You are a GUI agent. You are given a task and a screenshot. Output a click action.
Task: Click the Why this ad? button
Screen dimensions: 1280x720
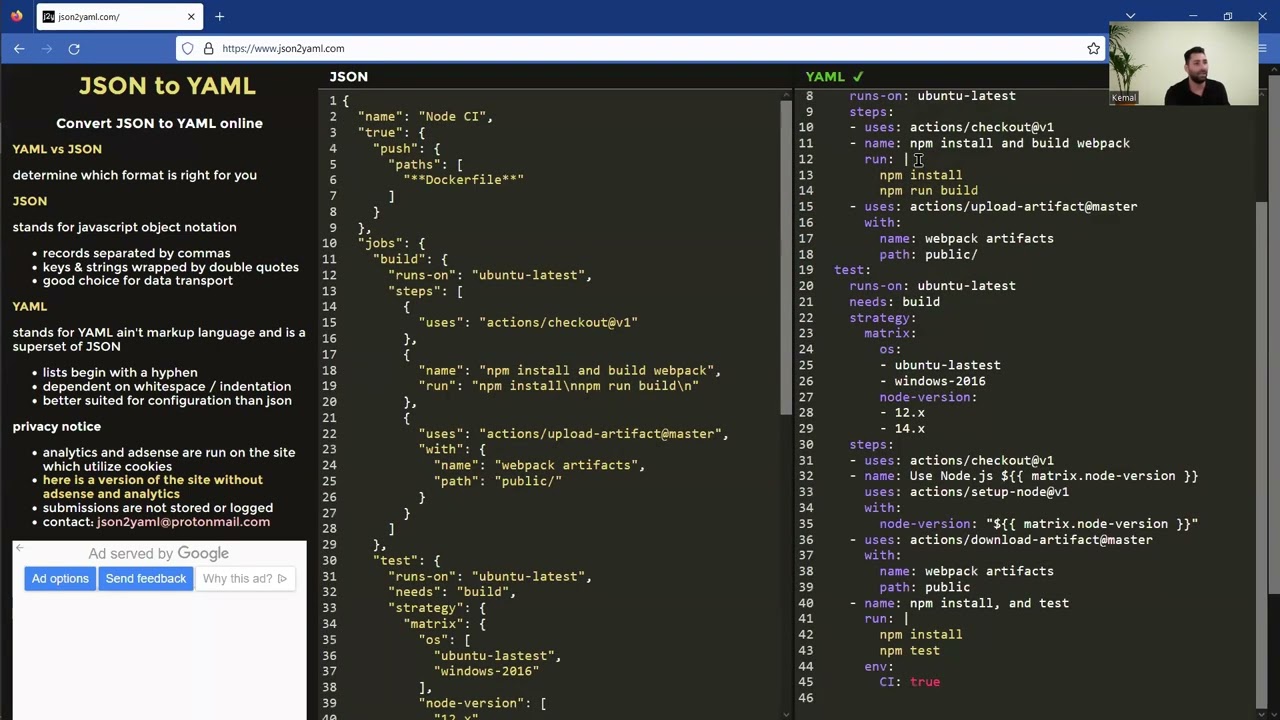pyautogui.click(x=244, y=579)
